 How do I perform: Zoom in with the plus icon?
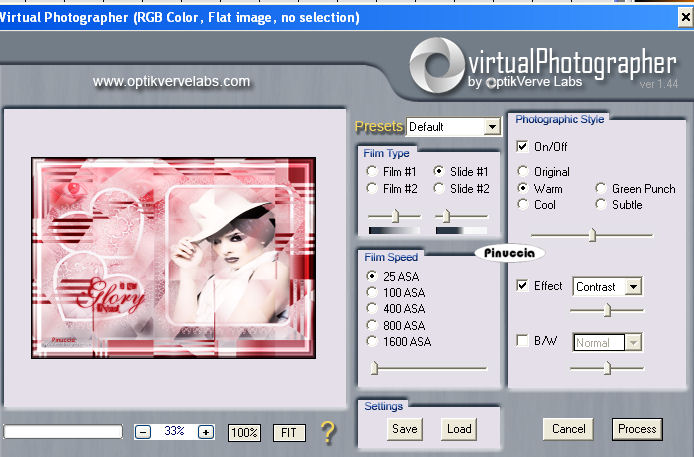tap(206, 432)
